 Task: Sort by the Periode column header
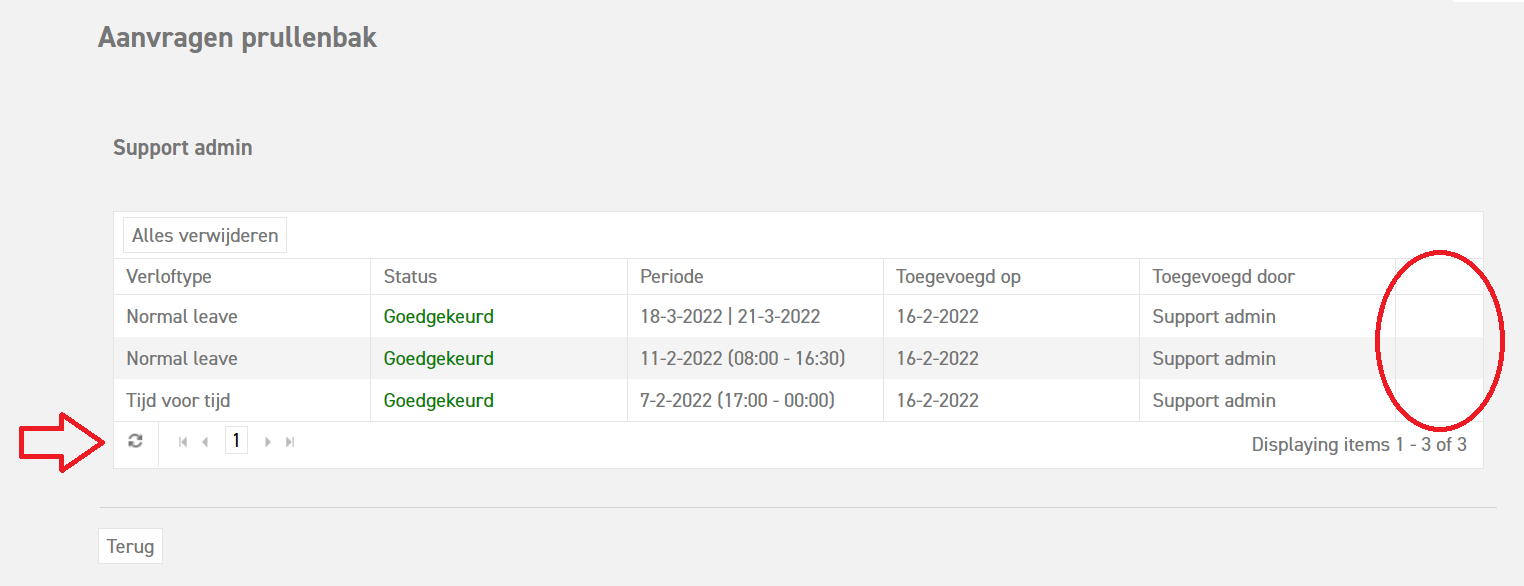click(x=672, y=277)
